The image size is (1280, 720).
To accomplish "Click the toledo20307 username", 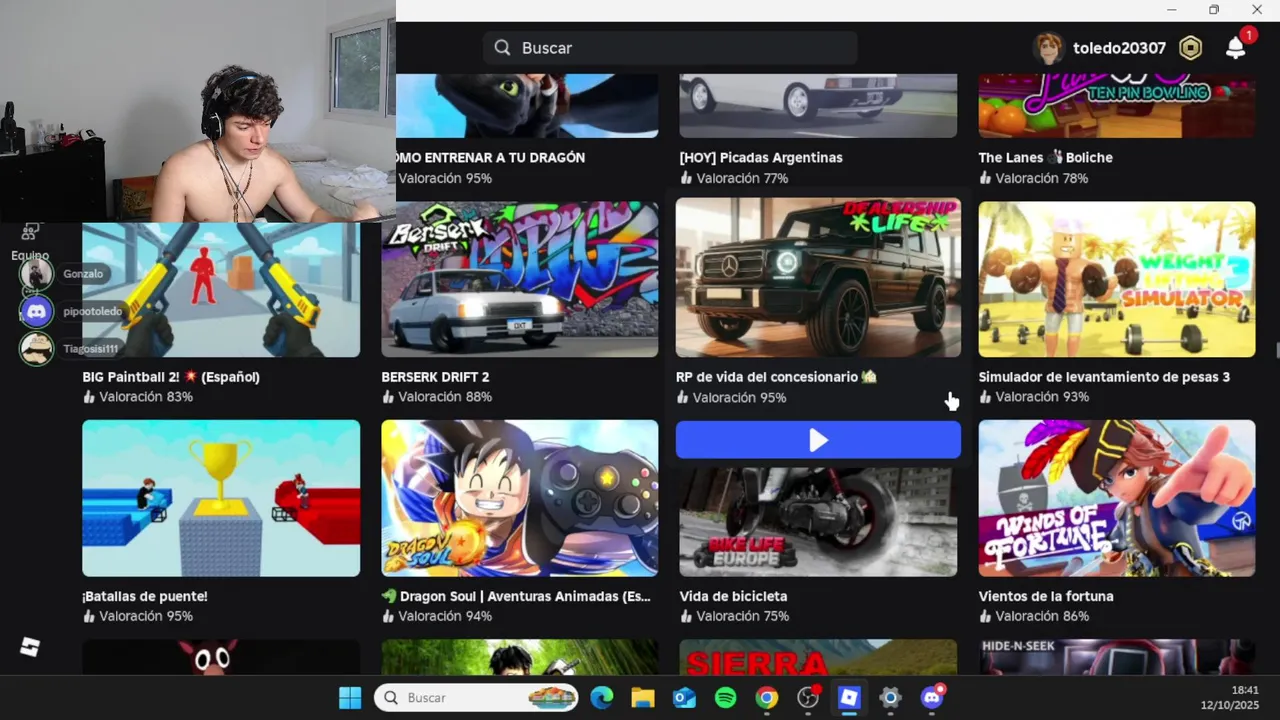I will [1119, 48].
